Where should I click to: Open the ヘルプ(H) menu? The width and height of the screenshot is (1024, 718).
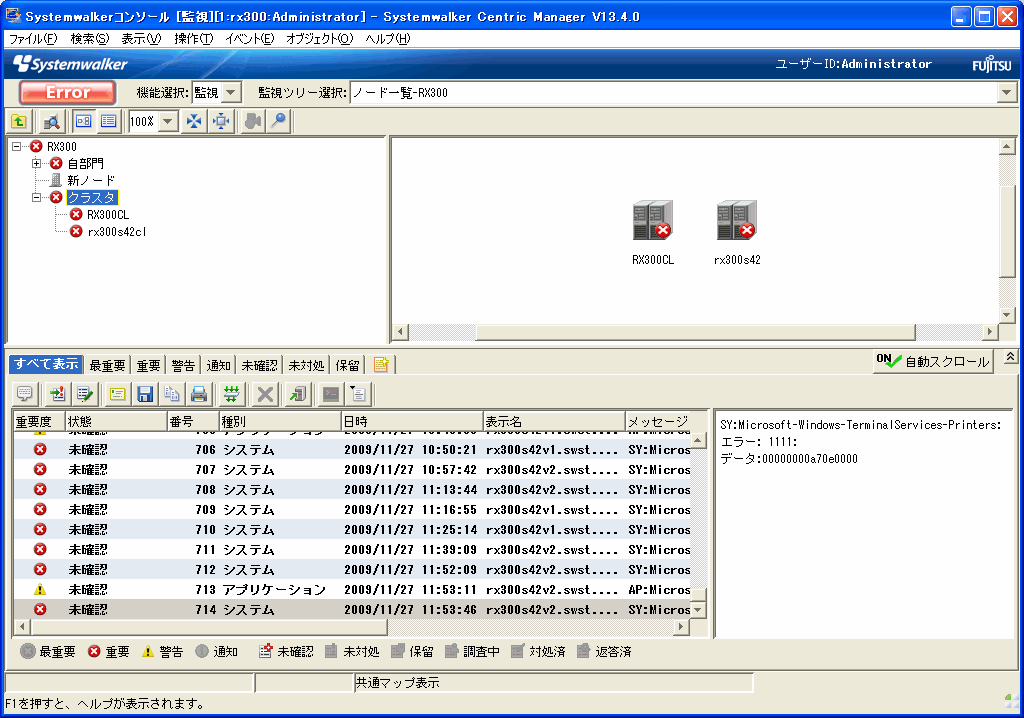click(388, 39)
